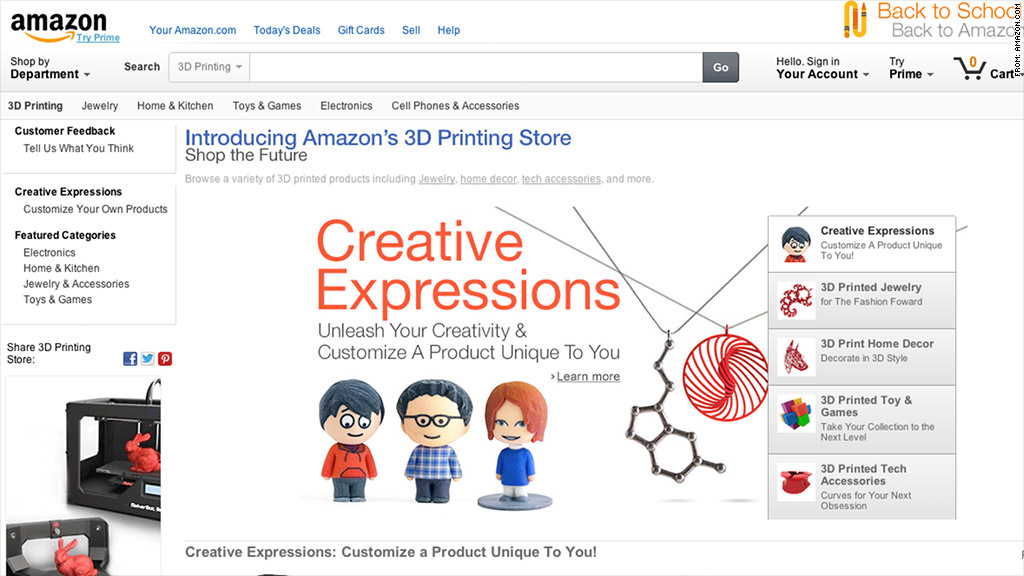Select the 3D Print Home Decor icon
Image resolution: width=1024 pixels, height=576 pixels.
[795, 357]
